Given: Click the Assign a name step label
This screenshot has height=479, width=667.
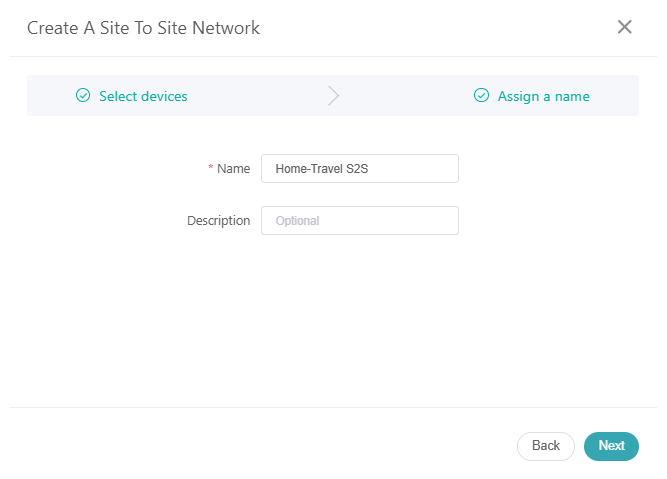Looking at the screenshot, I should click(x=544, y=97).
